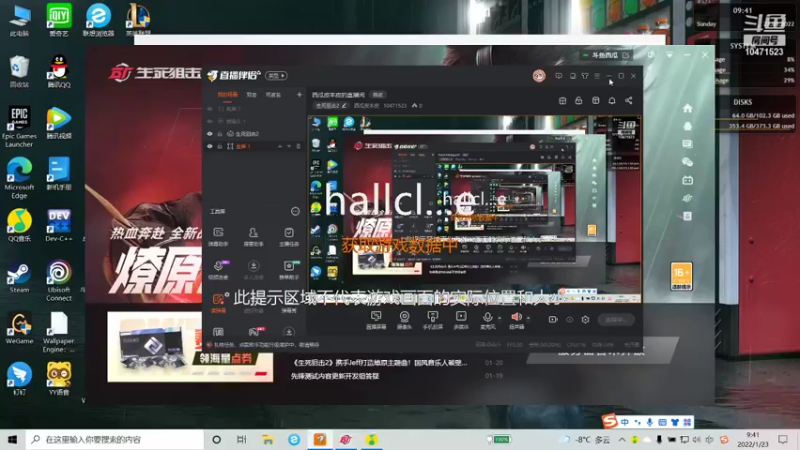Click the icon between lock and bell
Image resolution: width=800 pixels, height=450 pixels.
[x=595, y=101]
